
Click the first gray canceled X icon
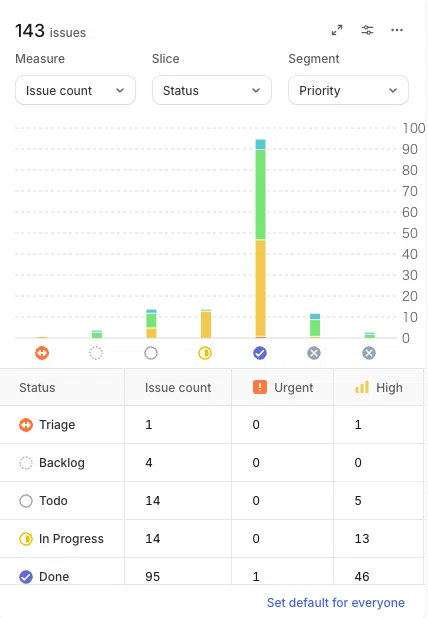(314, 353)
